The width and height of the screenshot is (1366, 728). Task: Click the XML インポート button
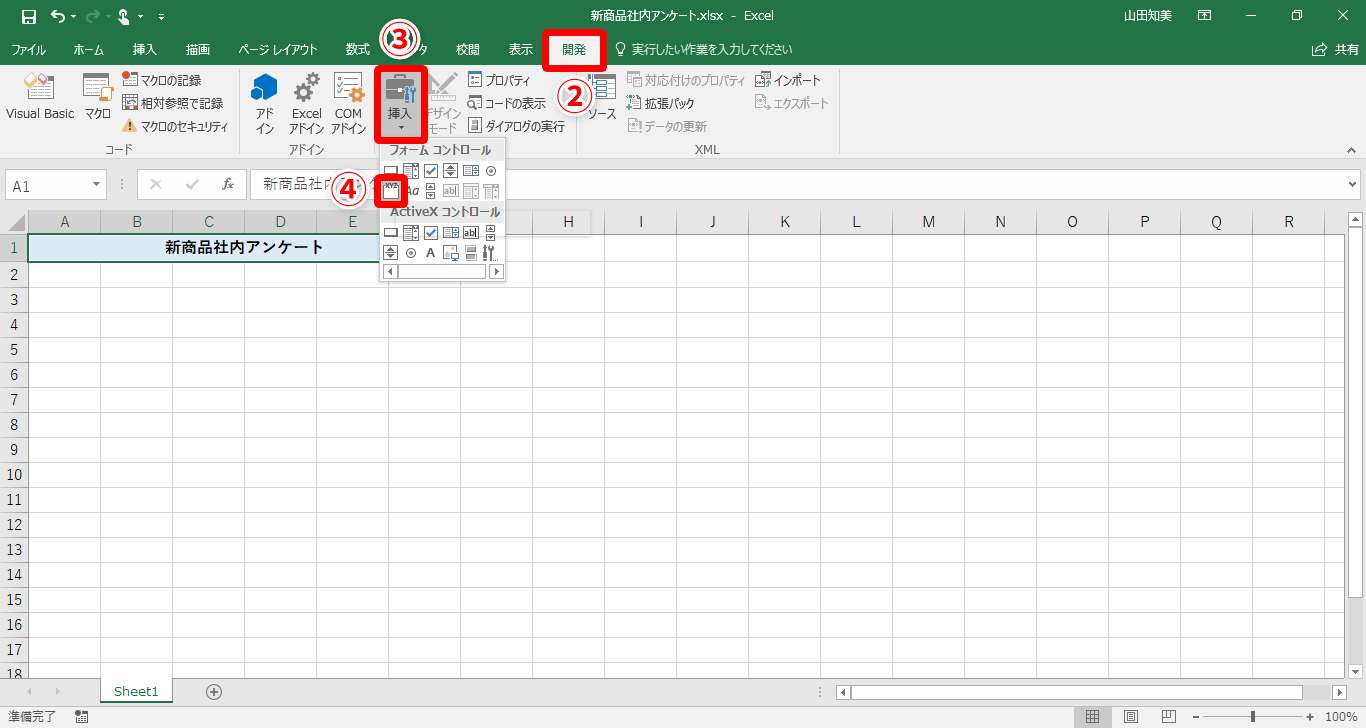(x=788, y=80)
